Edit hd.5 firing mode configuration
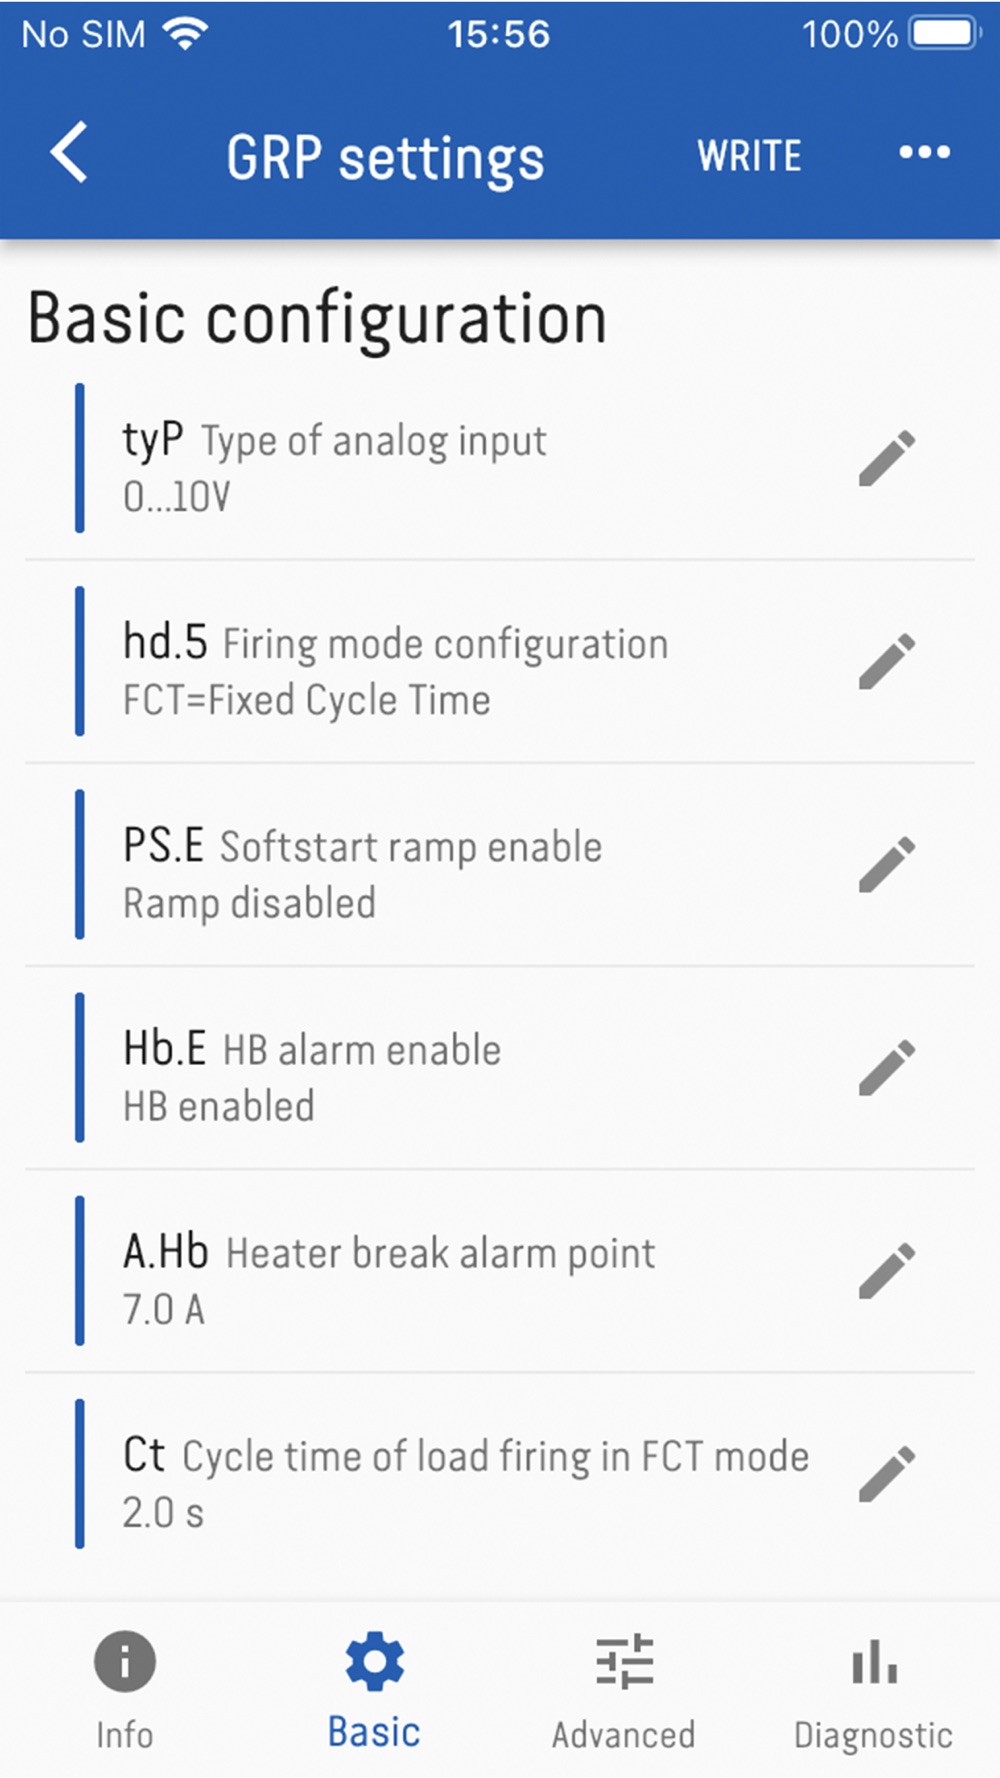This screenshot has height=1778, width=1000. pyautogui.click(x=886, y=661)
